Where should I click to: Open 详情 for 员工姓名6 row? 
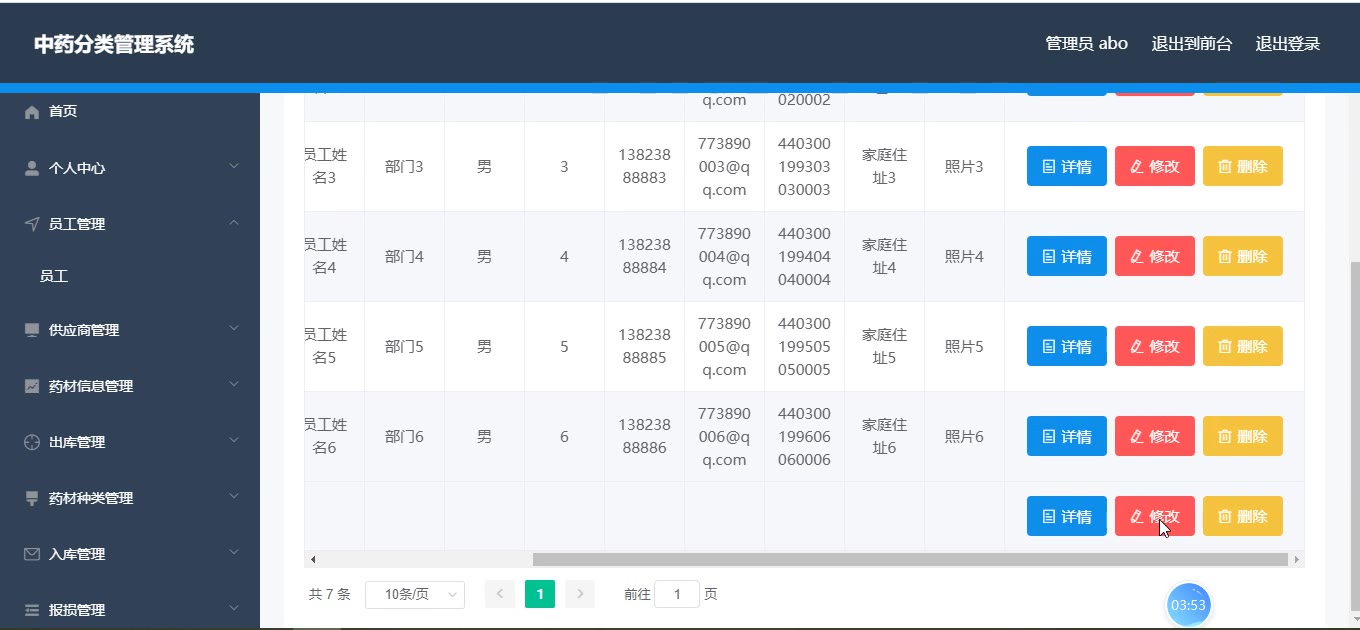pos(1067,436)
